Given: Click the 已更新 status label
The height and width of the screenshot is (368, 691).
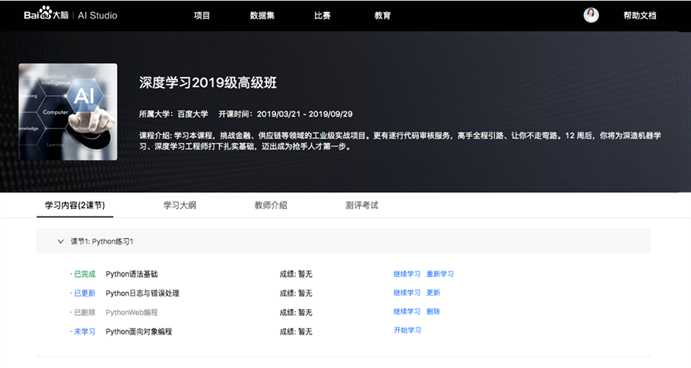Looking at the screenshot, I should (x=84, y=293).
